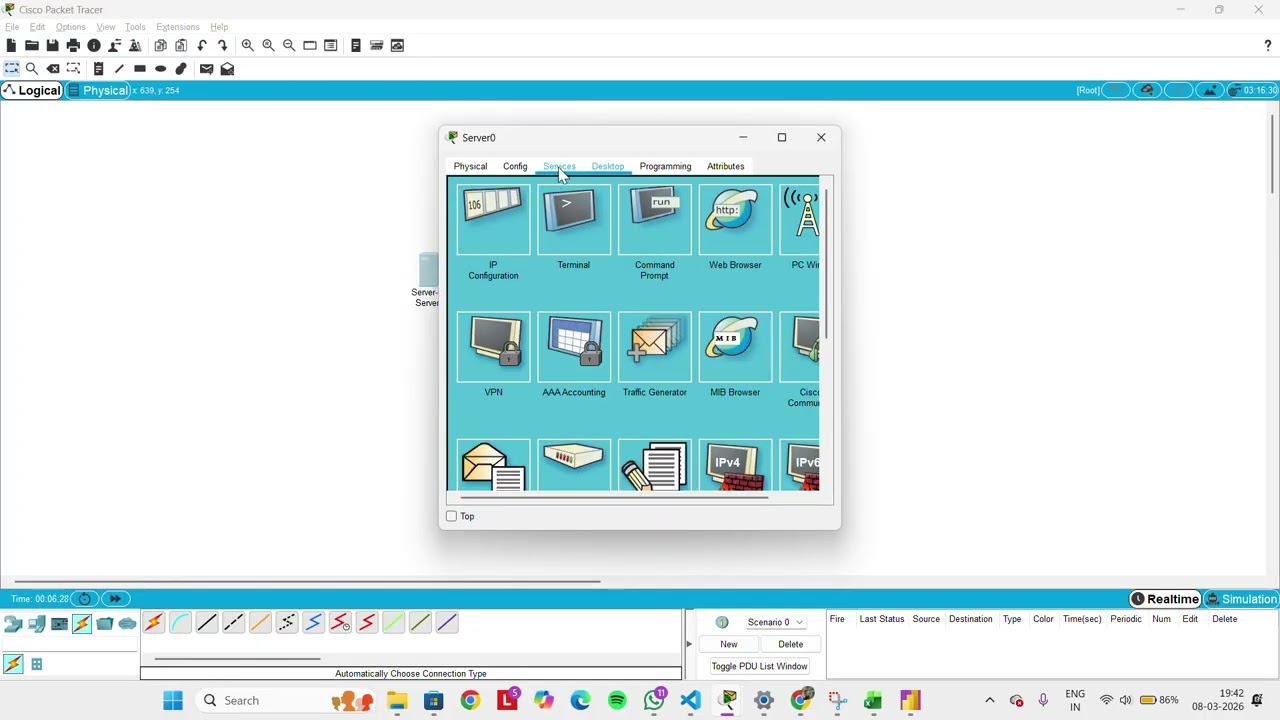Select the copper cross-over dashed cable
This screenshot has width=1280, height=720.
233,623
